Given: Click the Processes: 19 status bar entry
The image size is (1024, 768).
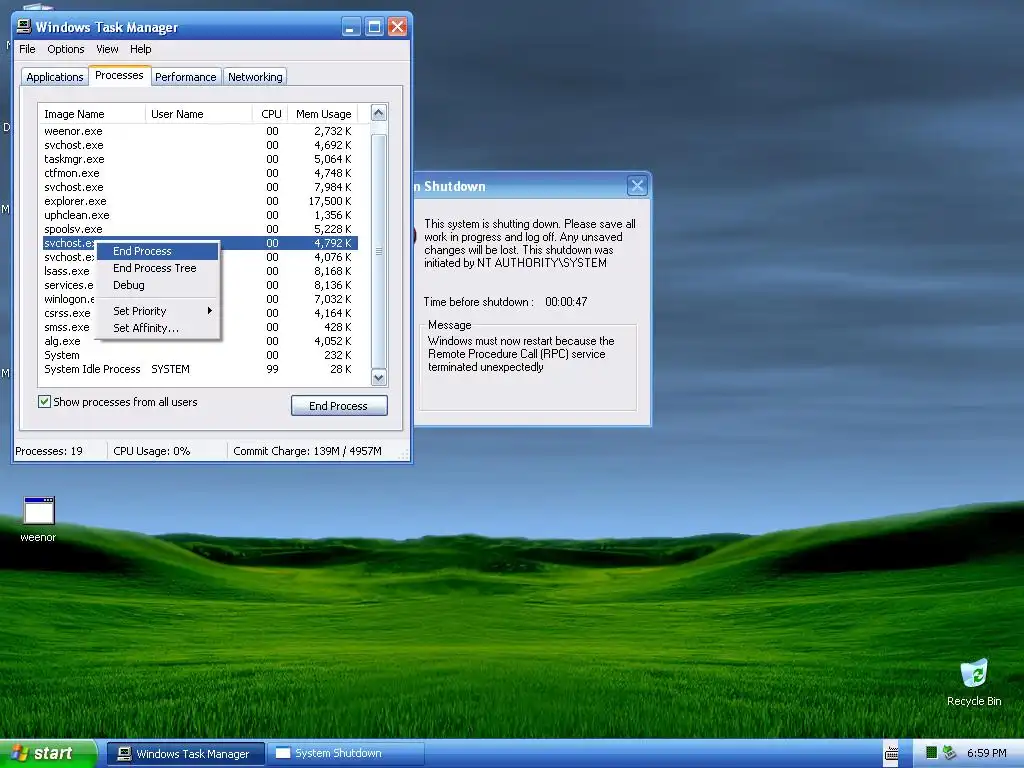Looking at the screenshot, I should pos(49,451).
